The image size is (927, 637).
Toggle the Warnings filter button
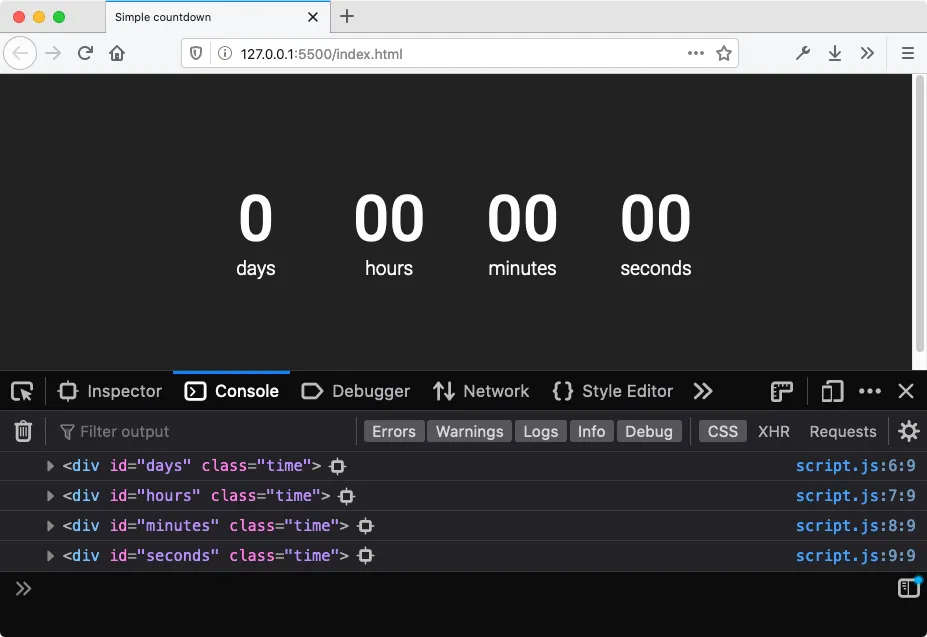(x=469, y=431)
